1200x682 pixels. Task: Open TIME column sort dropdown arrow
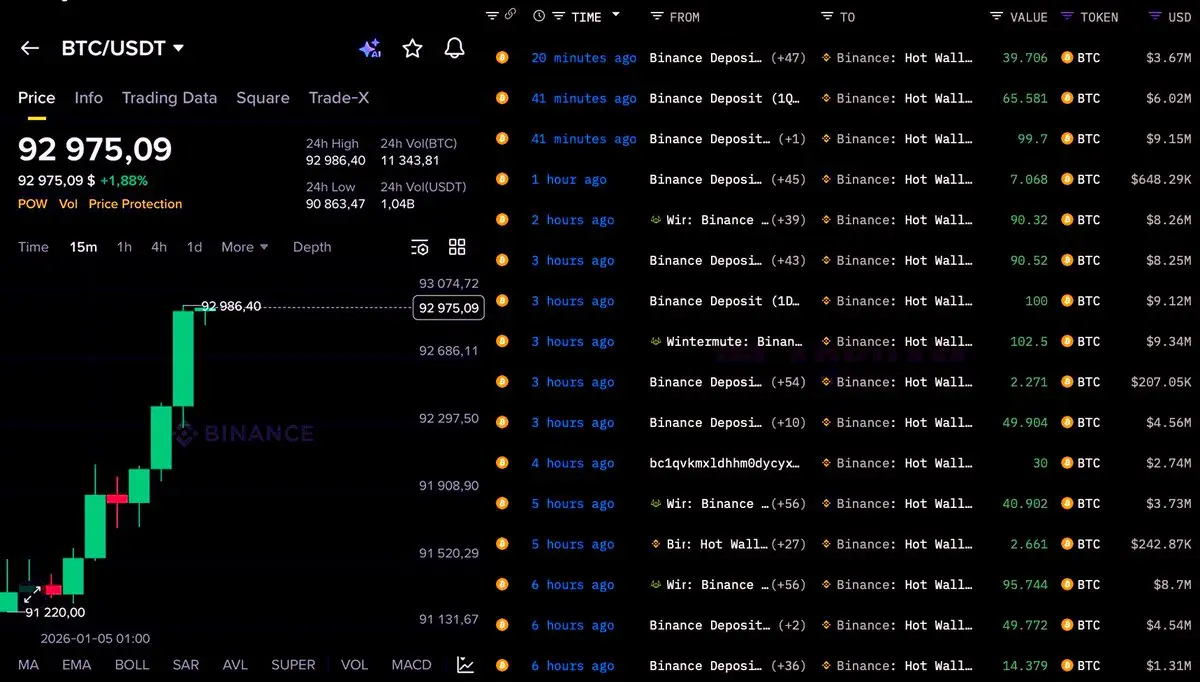click(x=616, y=14)
